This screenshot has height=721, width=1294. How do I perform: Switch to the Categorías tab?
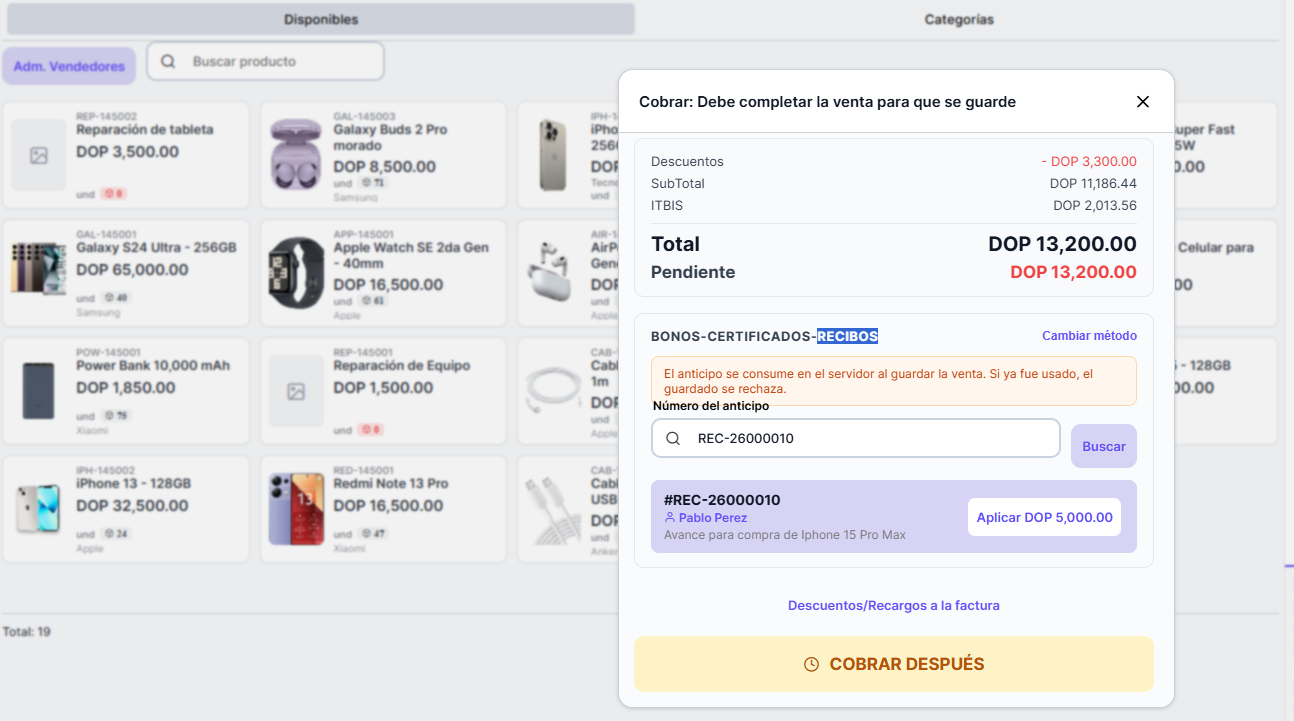tap(959, 19)
